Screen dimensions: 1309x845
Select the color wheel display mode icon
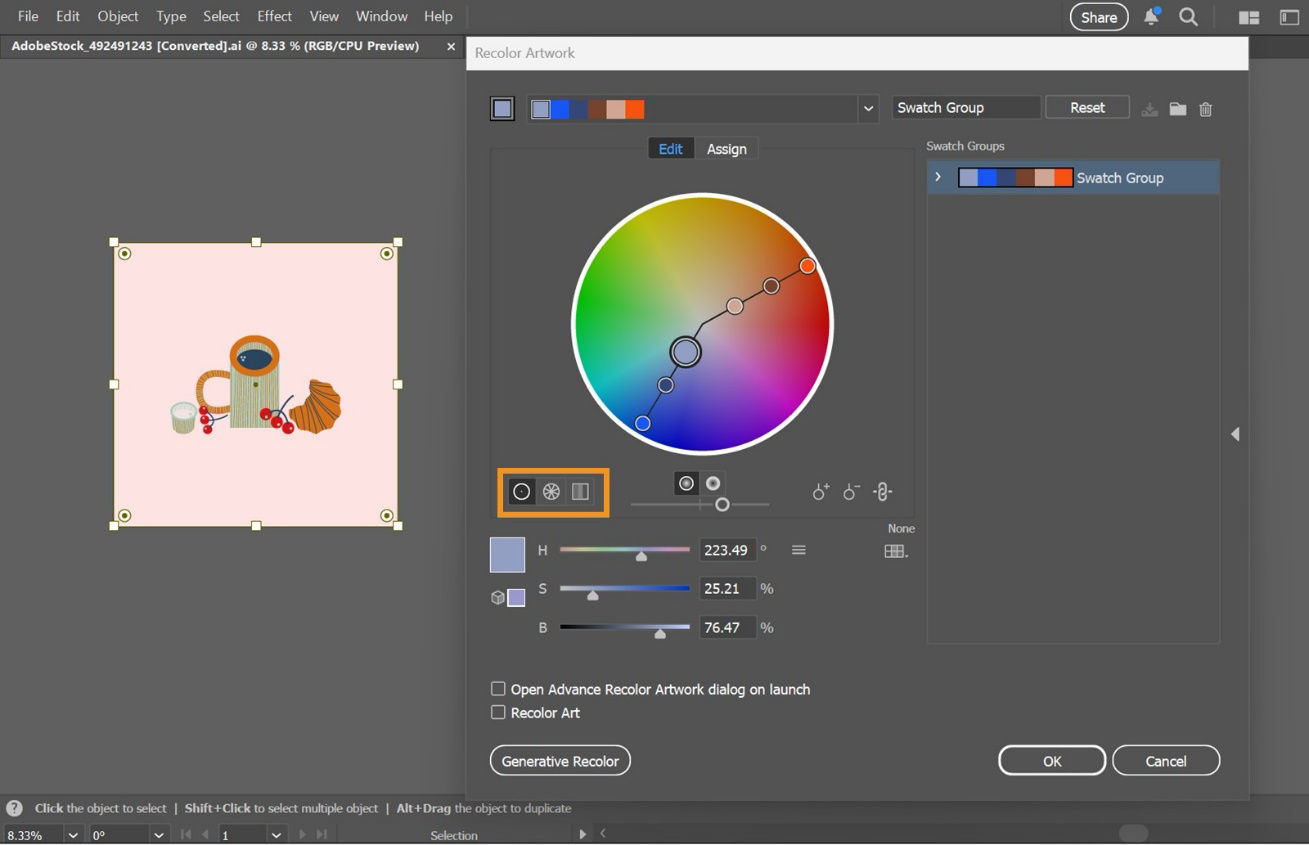coord(521,491)
